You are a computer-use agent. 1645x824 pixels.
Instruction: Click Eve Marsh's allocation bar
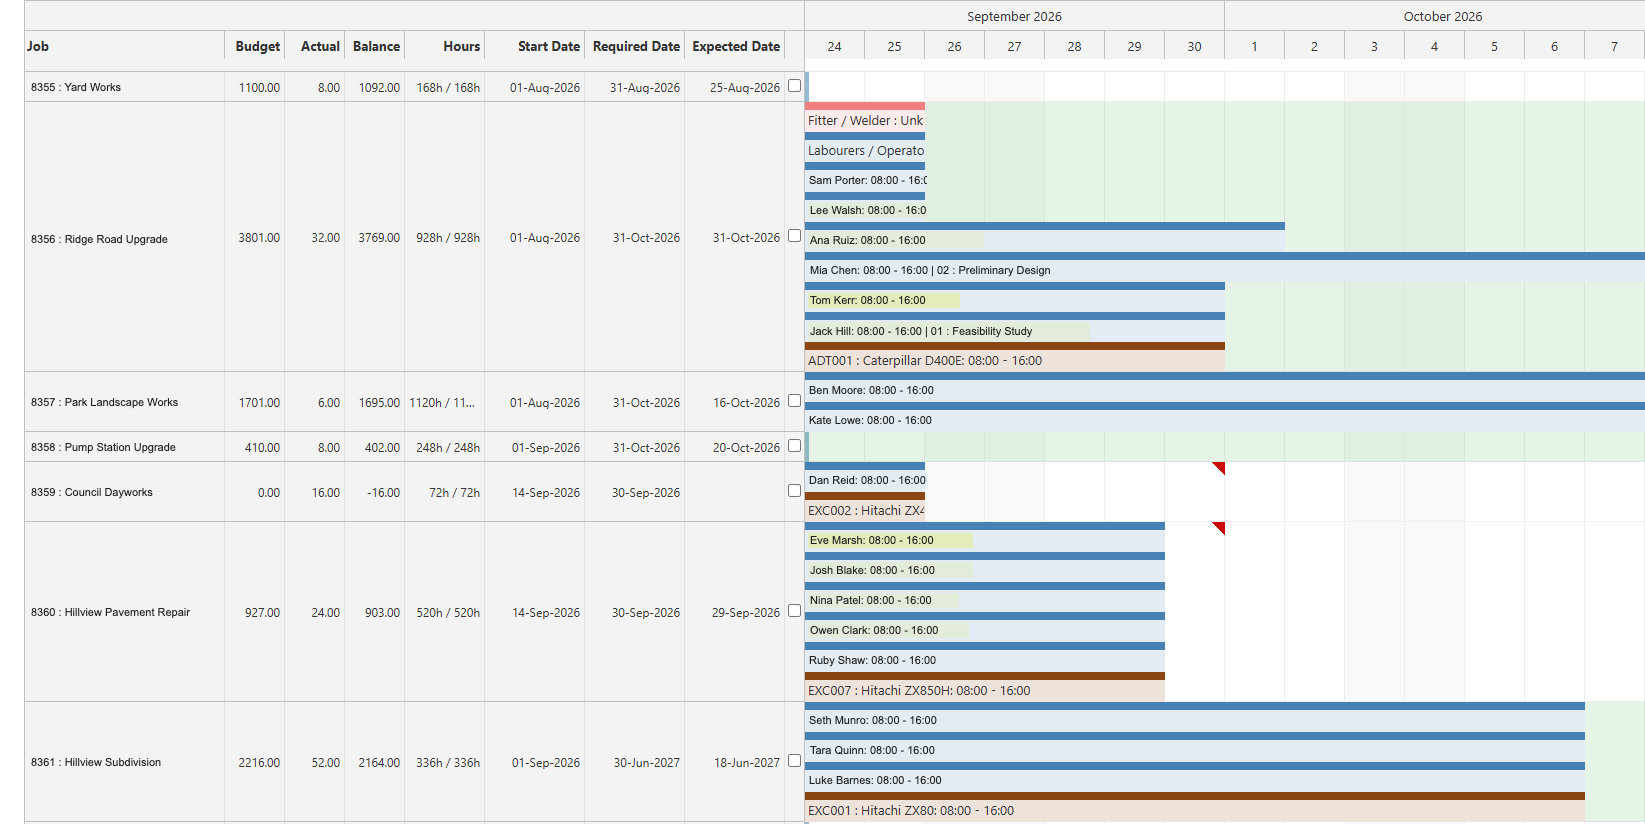[x=985, y=537]
